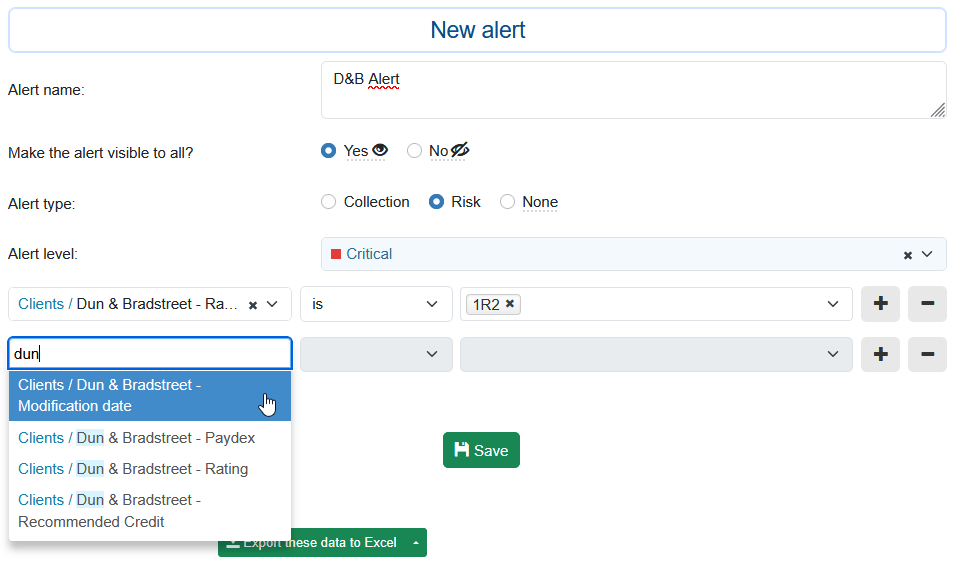Open the Export to Excel options caret
Screen dimensions: 958x564
416,543
